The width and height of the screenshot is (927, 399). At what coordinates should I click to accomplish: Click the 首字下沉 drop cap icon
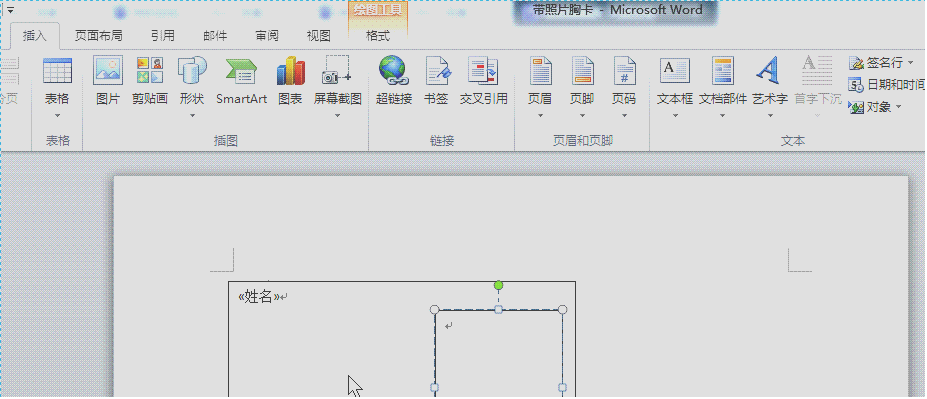(818, 71)
